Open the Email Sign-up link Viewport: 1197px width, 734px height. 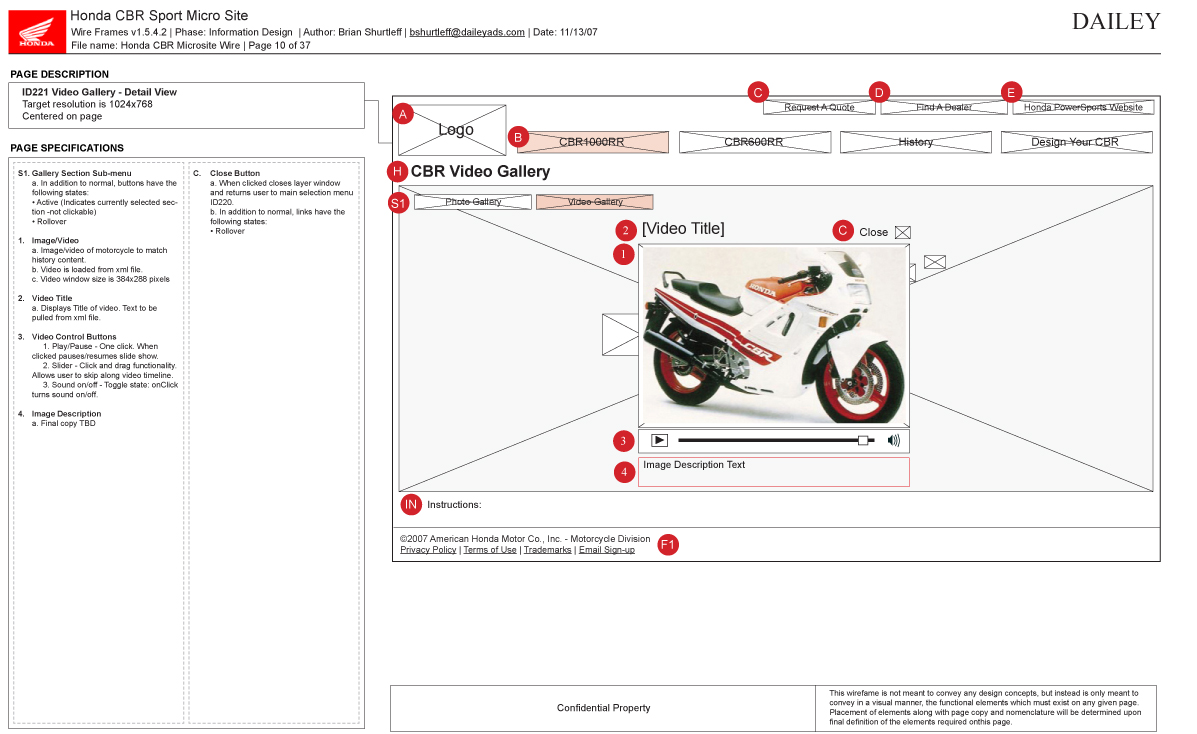[x=606, y=550]
